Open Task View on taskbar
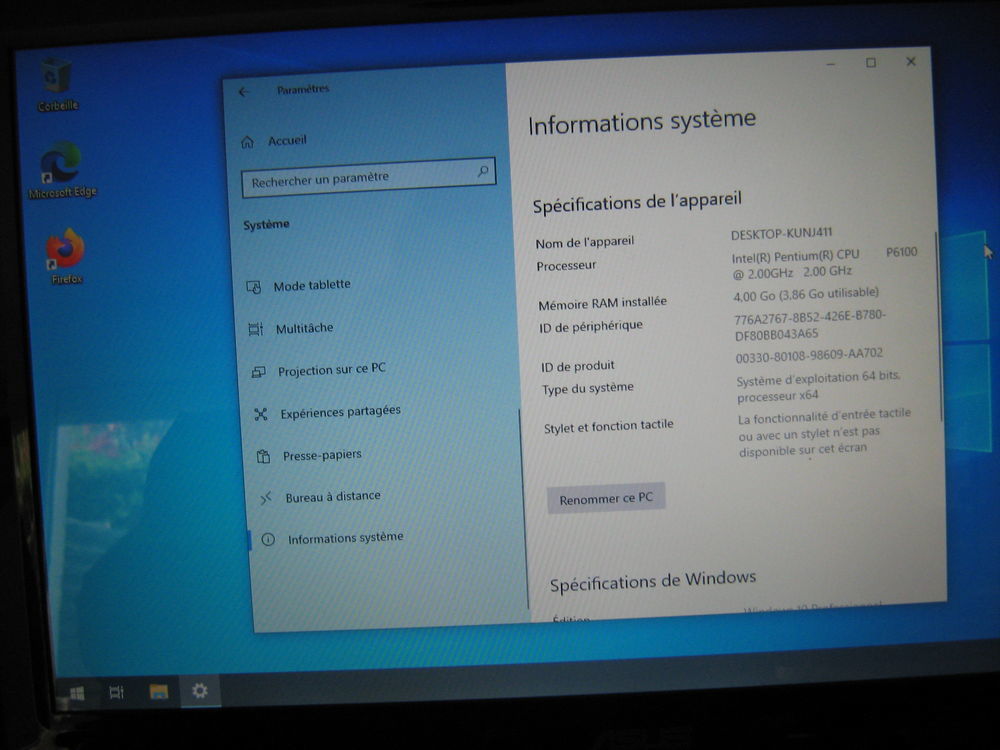Viewport: 1000px width, 750px height. point(116,692)
